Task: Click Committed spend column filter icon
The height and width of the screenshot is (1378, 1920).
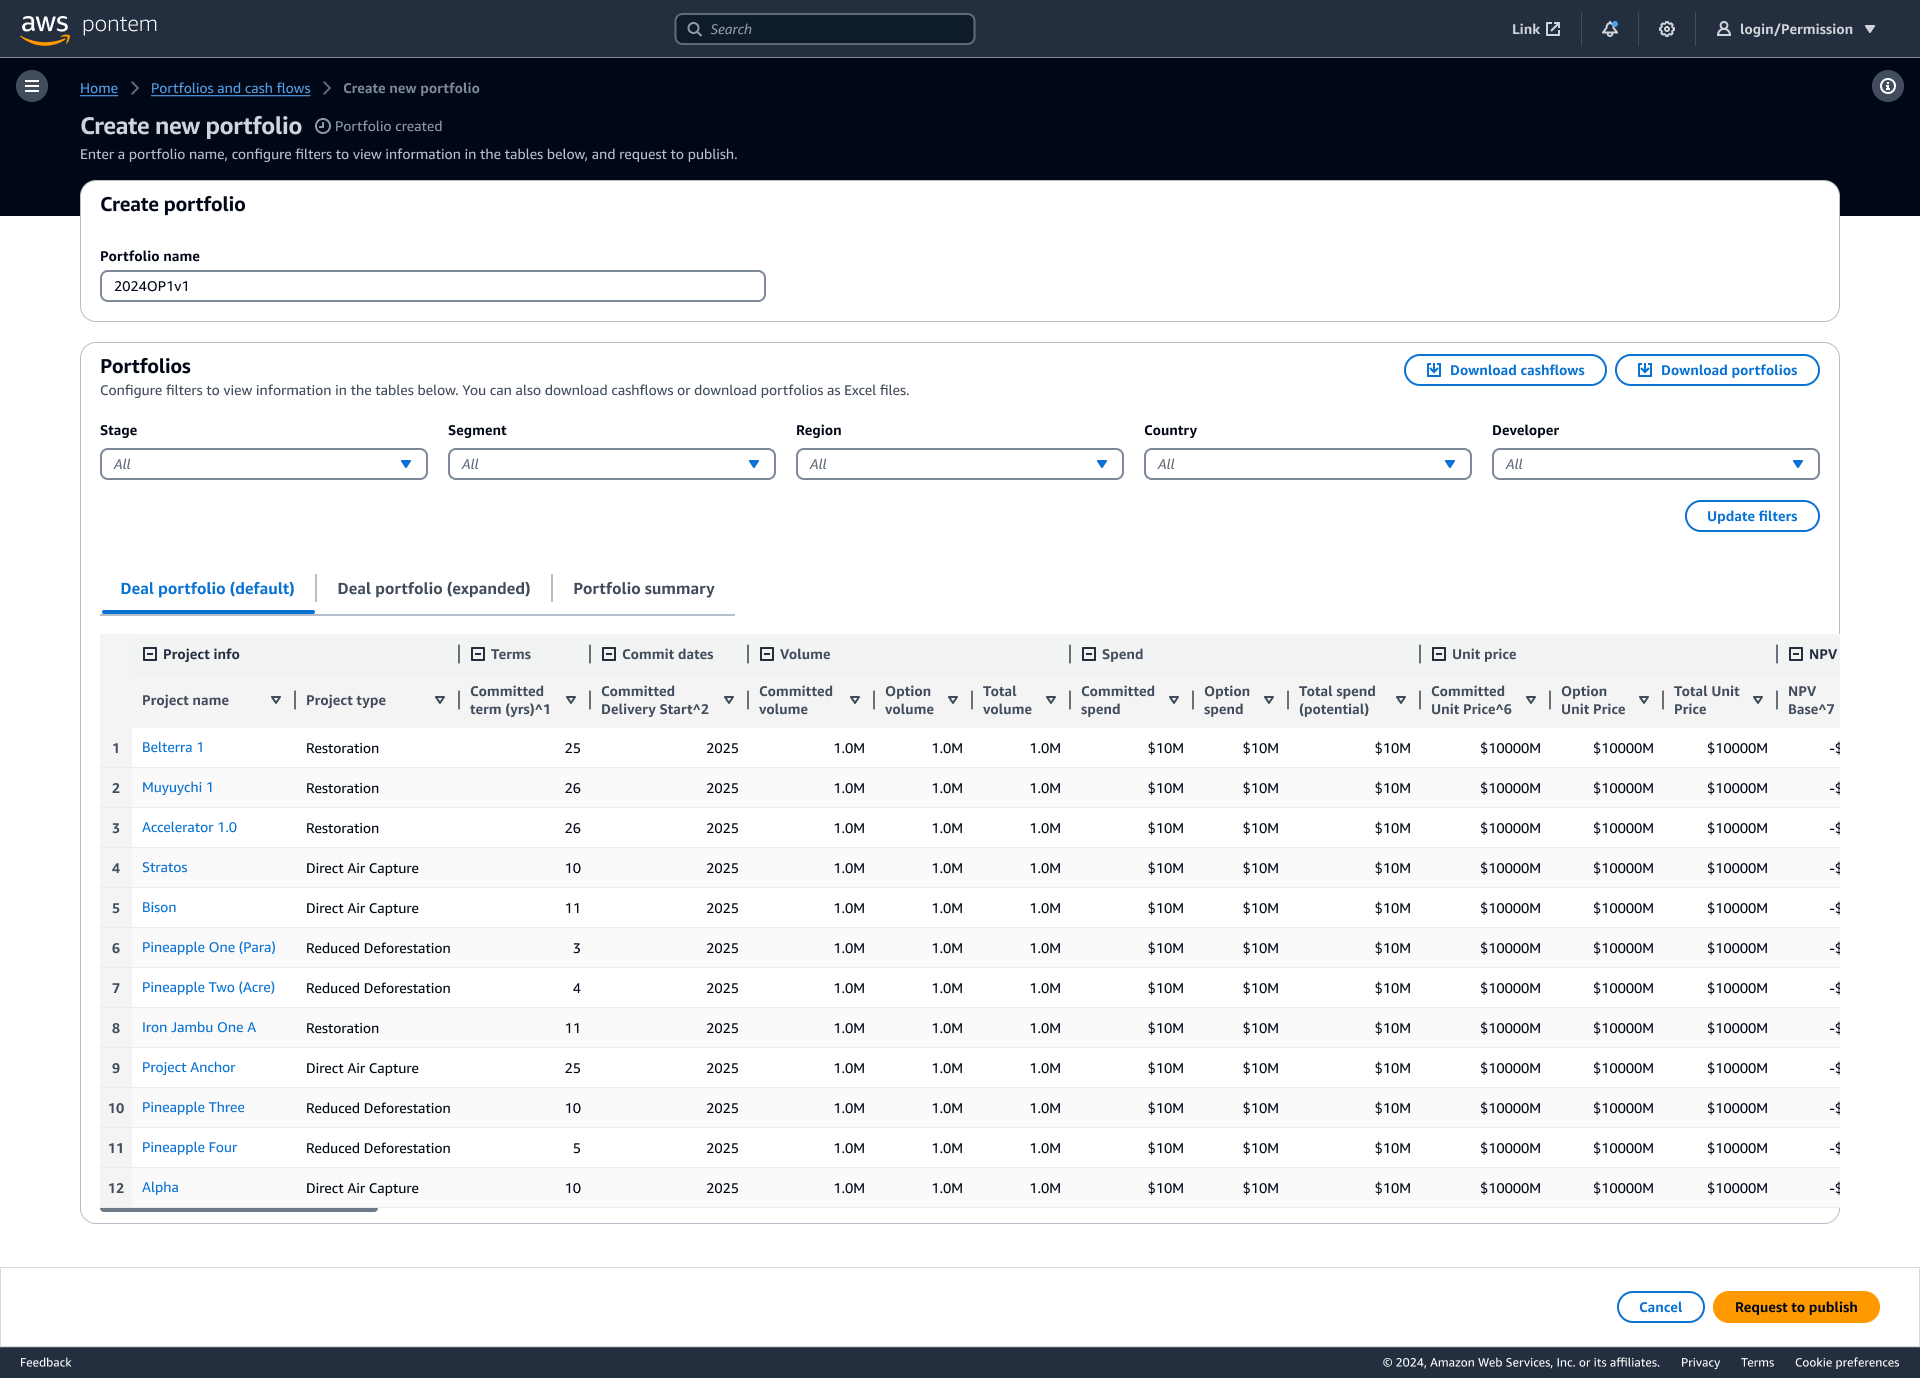Action: [x=1174, y=700]
